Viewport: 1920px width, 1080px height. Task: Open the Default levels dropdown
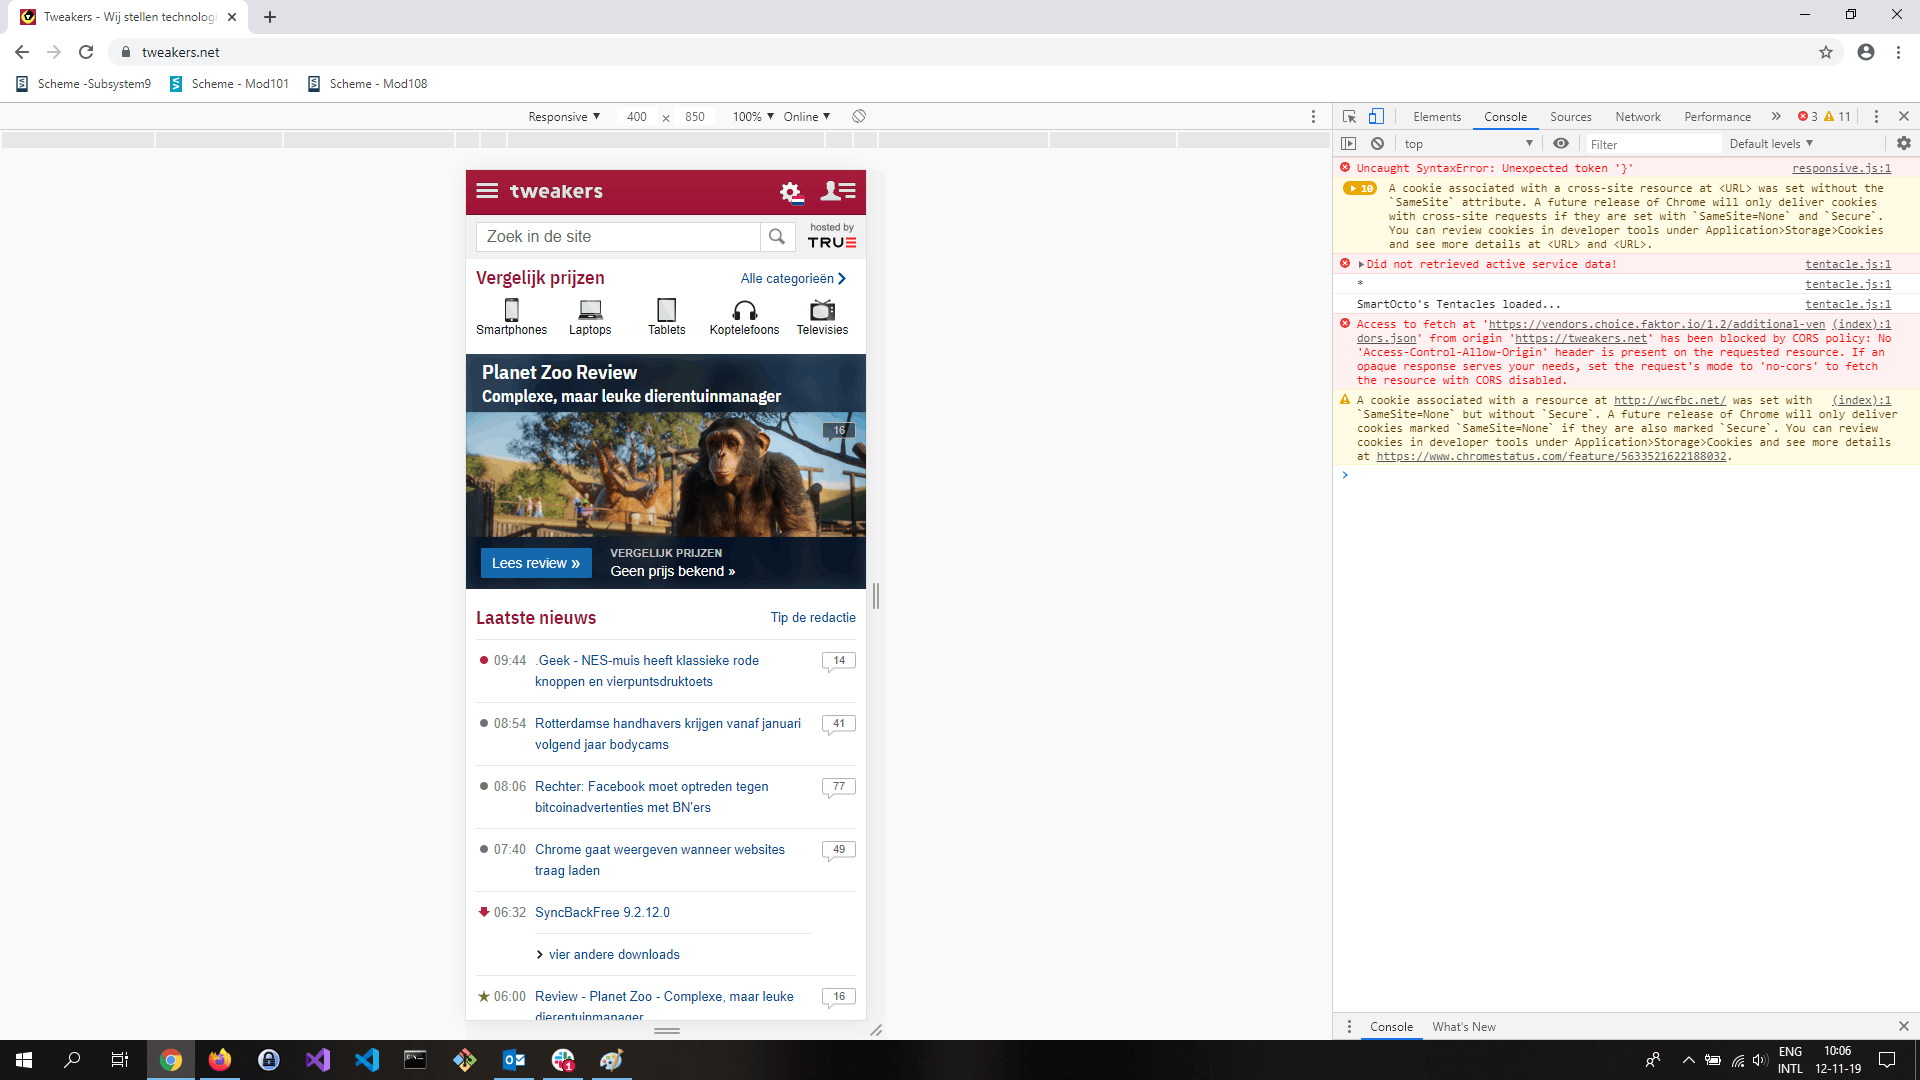(1770, 143)
